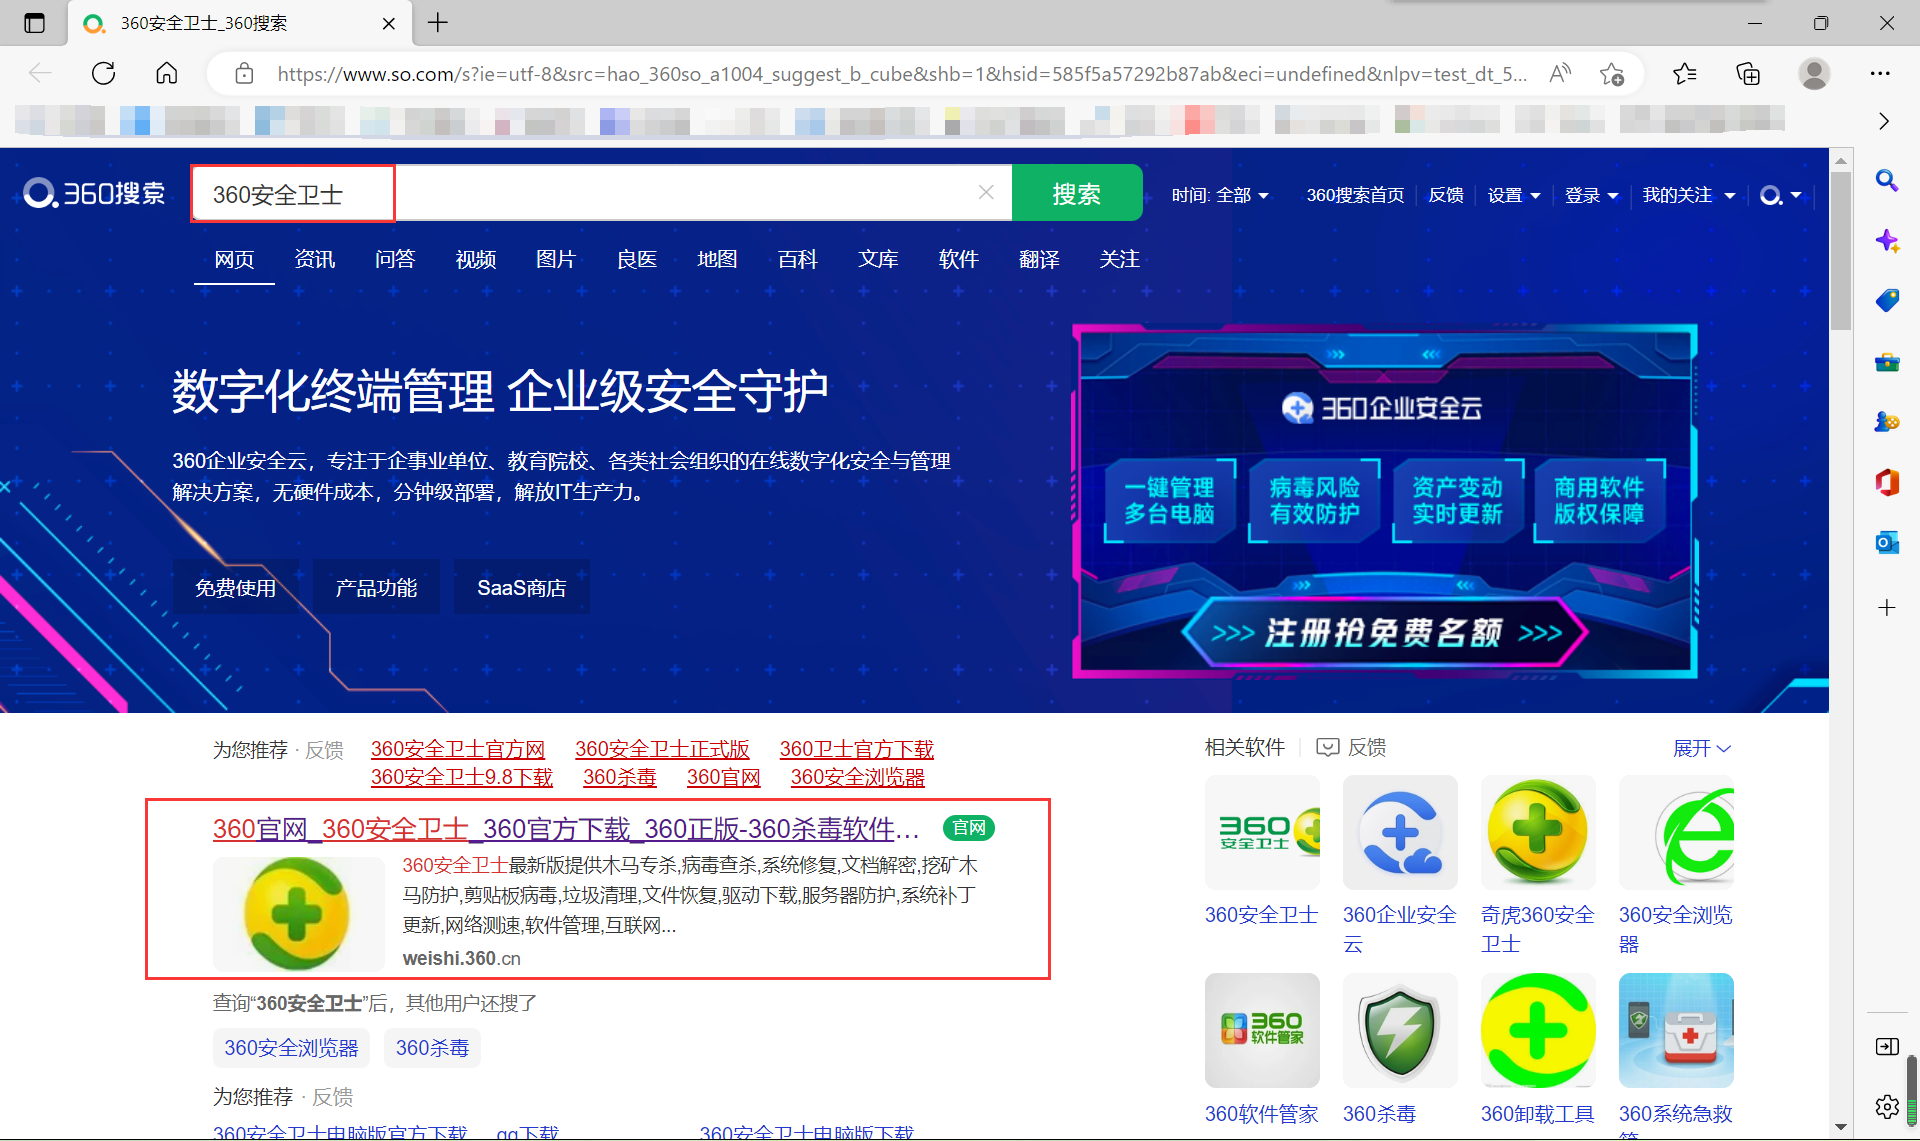Image resolution: width=1920 pixels, height=1141 pixels.
Task: Click the green 搜索 button
Action: pos(1077,193)
